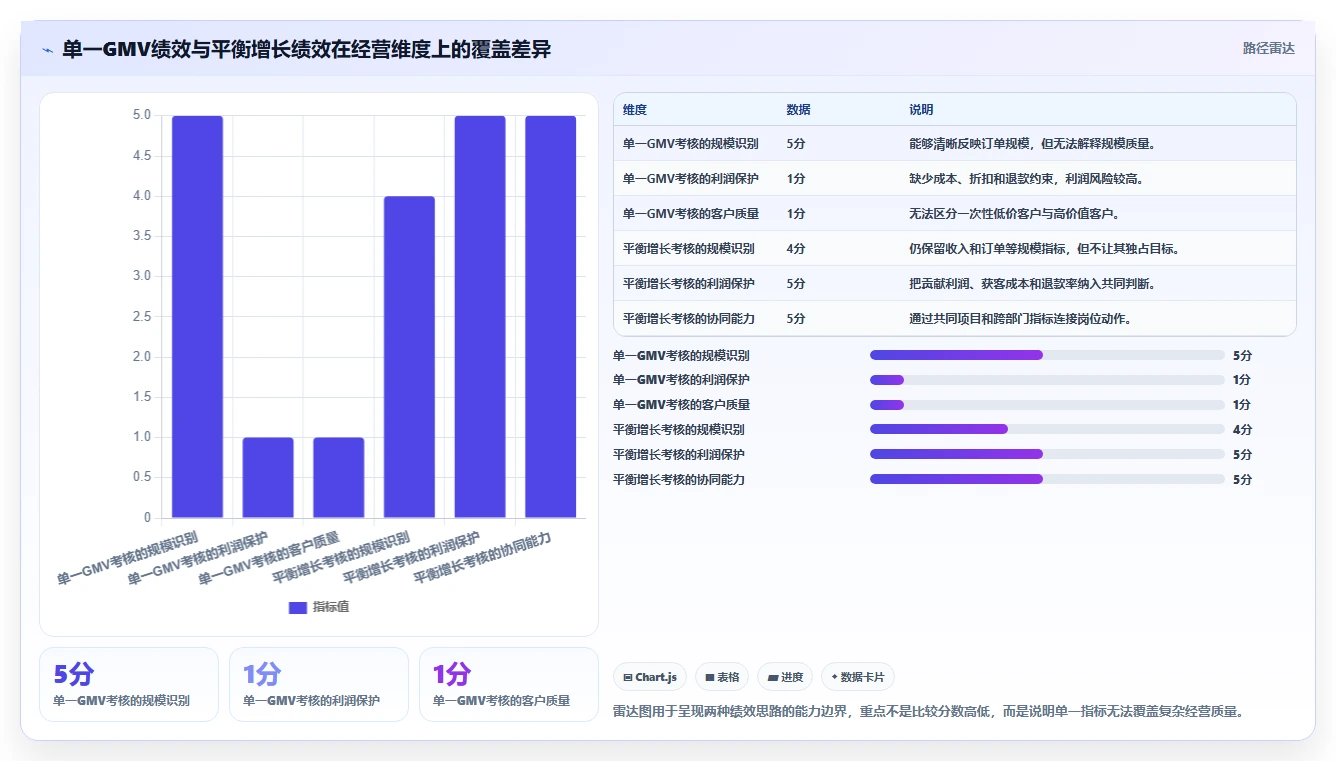1336x761 pixels.
Task: Click 4分 score next to progress bar
Action: pyautogui.click(x=1242, y=430)
